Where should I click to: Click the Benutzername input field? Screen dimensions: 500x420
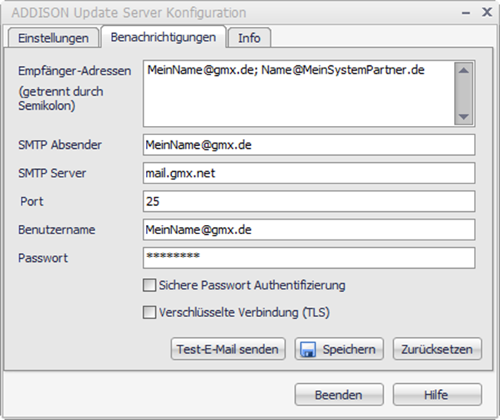click(309, 230)
